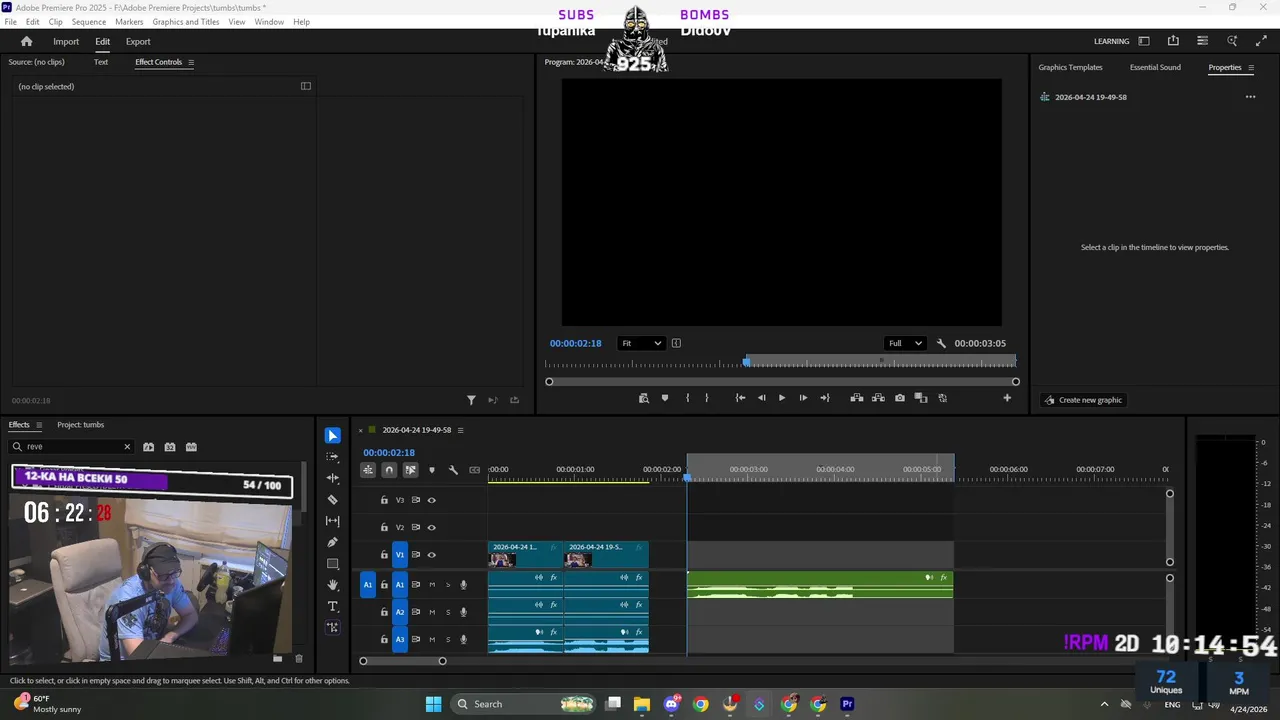1280x720 pixels.
Task: Open Properties three-dot options menu
Action: tap(1250, 97)
